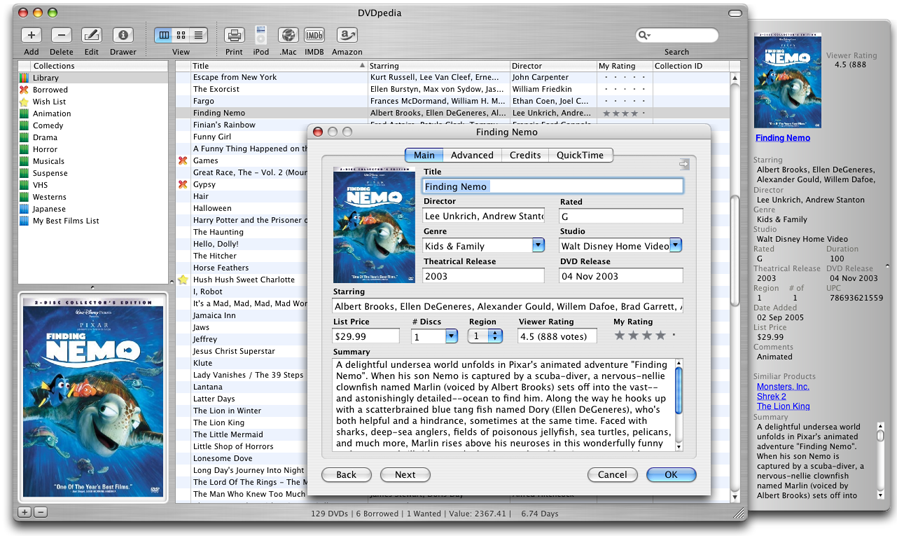Switch to column view mode
Image resolution: width=897 pixels, height=536 pixels.
(164, 35)
